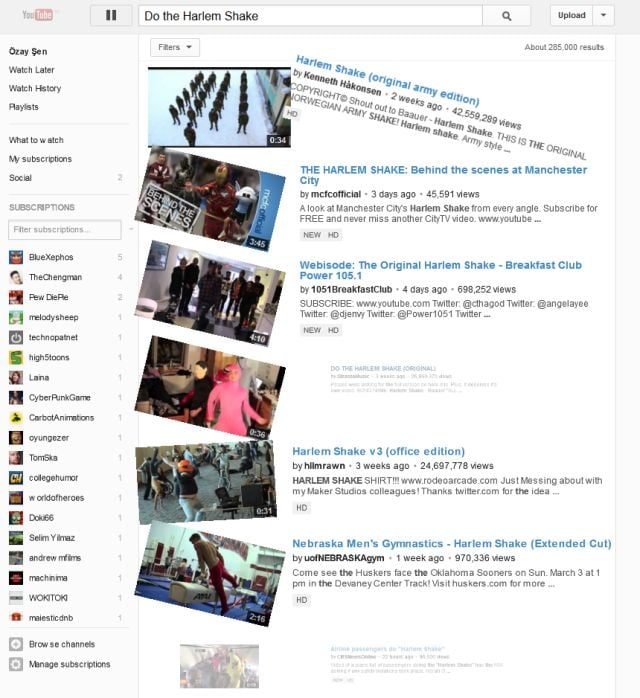
Task: Pause the Harlem Shake animation
Action: 111,16
